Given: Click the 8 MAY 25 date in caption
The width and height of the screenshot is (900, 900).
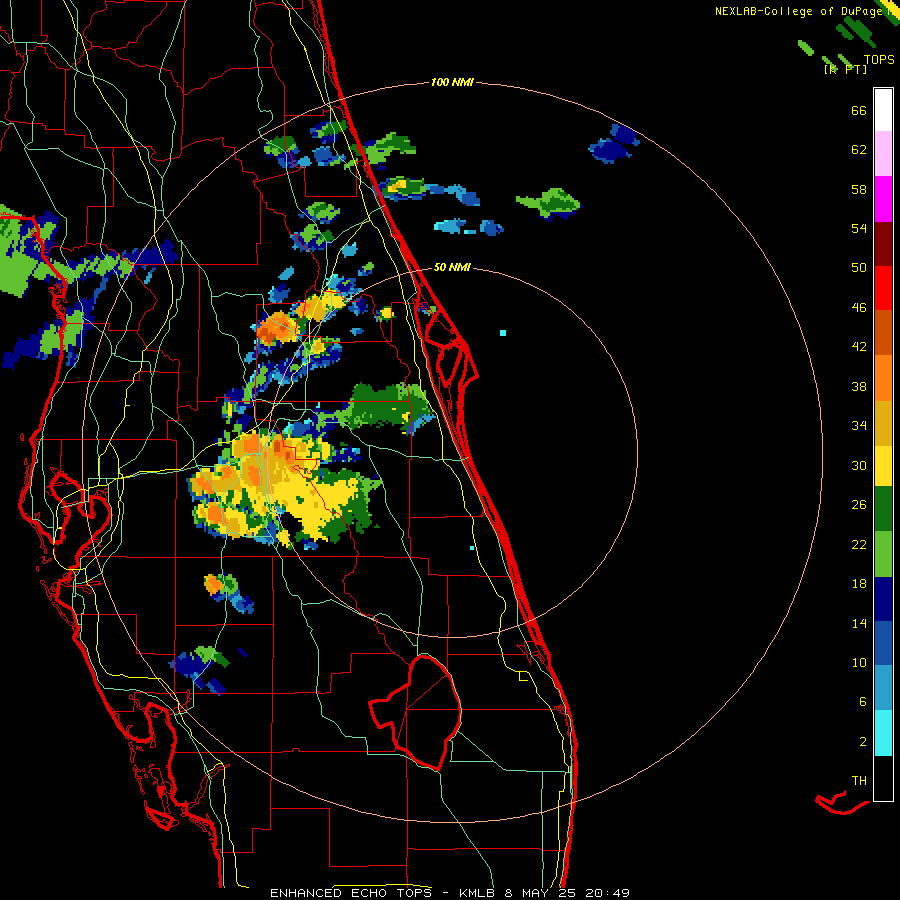Looking at the screenshot, I should click(541, 893).
